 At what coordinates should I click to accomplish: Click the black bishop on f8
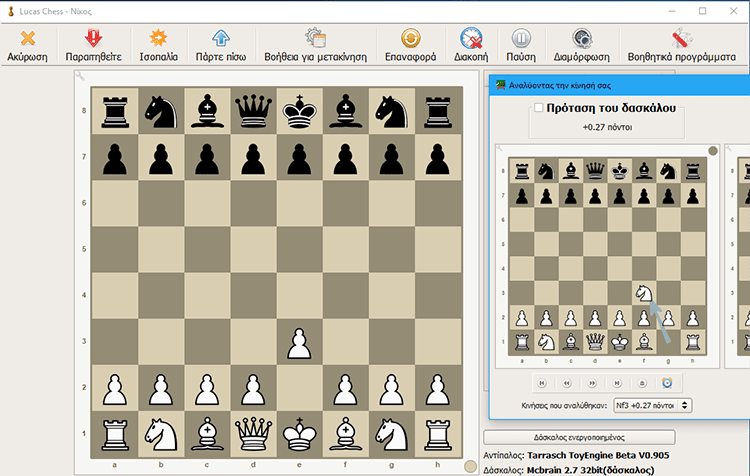[345, 111]
